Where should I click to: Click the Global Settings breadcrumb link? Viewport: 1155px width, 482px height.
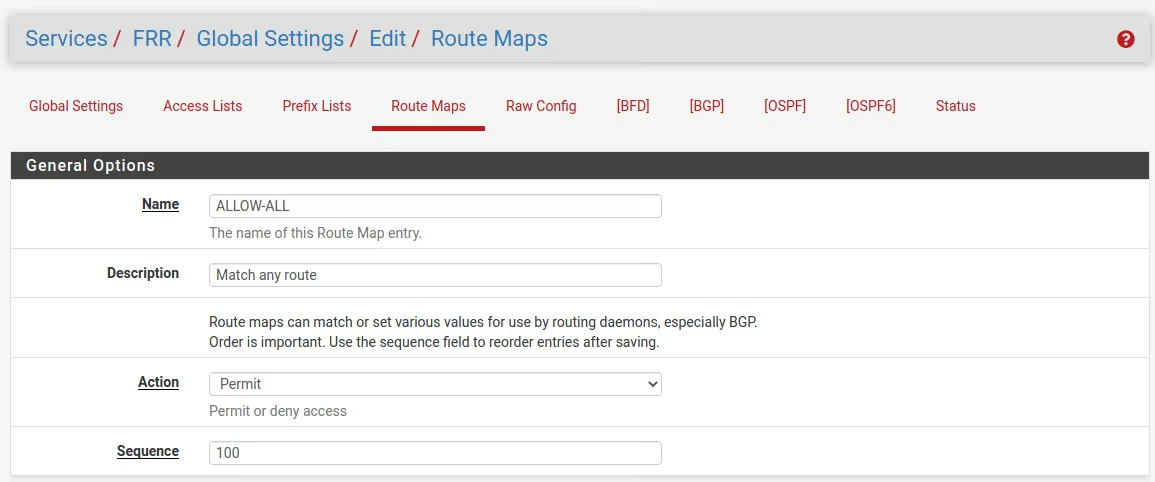point(270,39)
